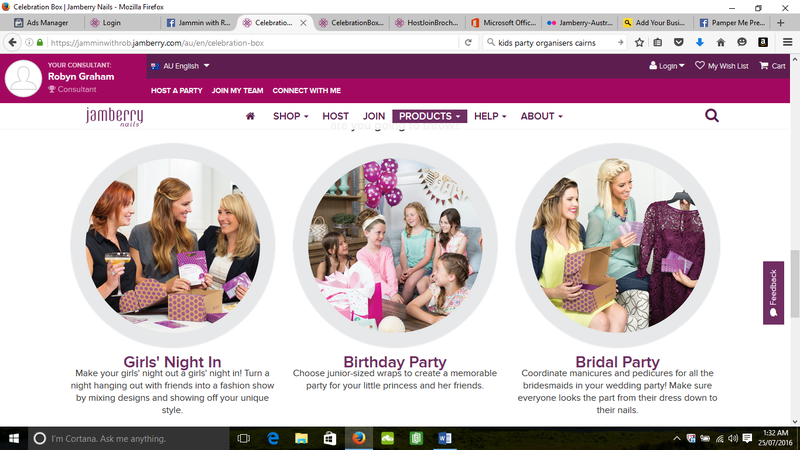Viewport: 800px width, 450px height.
Task: Click the browser search box
Action: [x=555, y=42]
